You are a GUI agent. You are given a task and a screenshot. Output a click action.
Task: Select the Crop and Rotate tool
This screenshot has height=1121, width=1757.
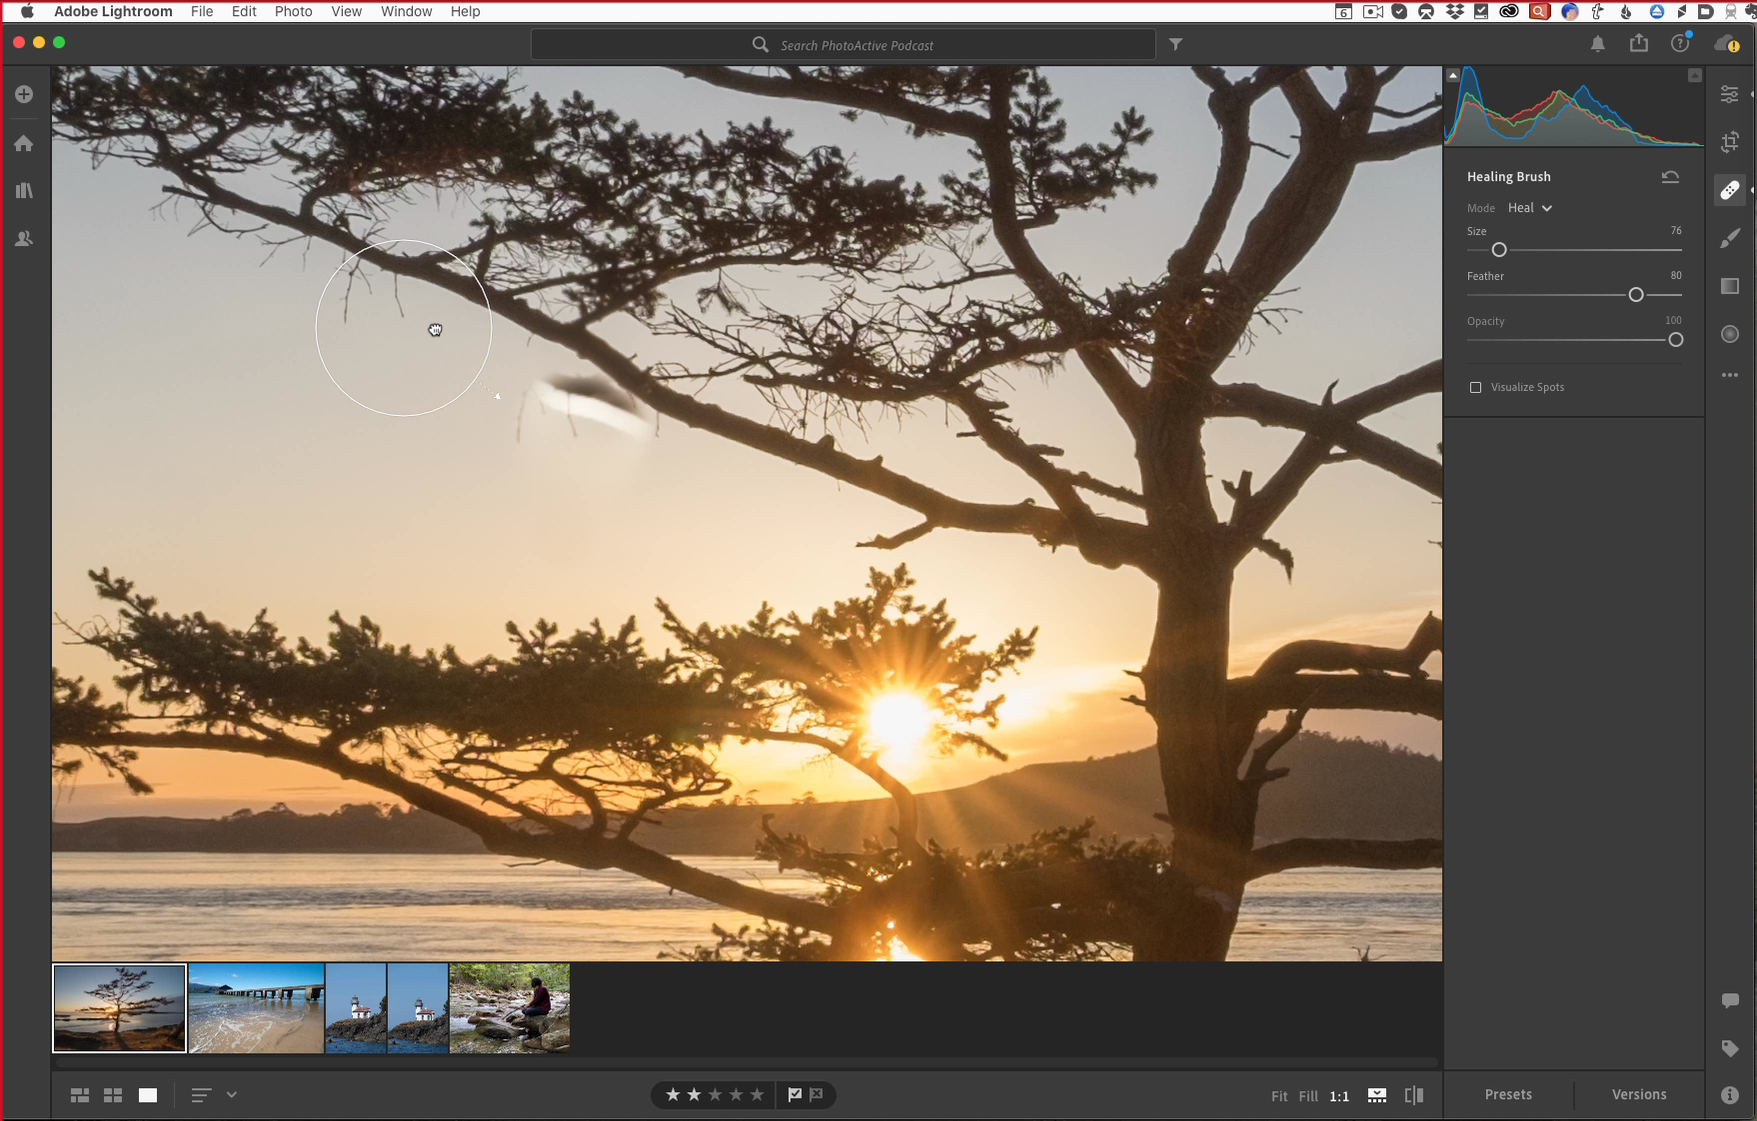(x=1729, y=142)
